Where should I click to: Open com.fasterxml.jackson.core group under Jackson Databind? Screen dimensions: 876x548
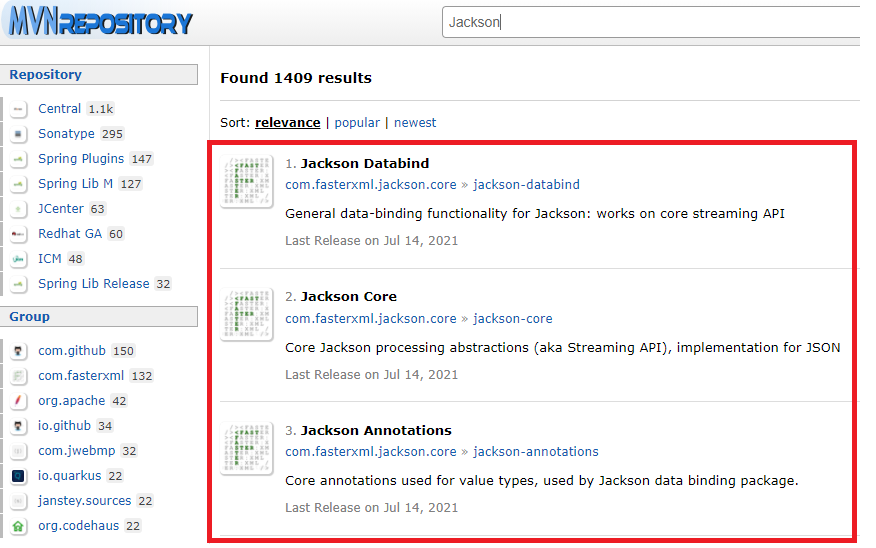point(371,185)
